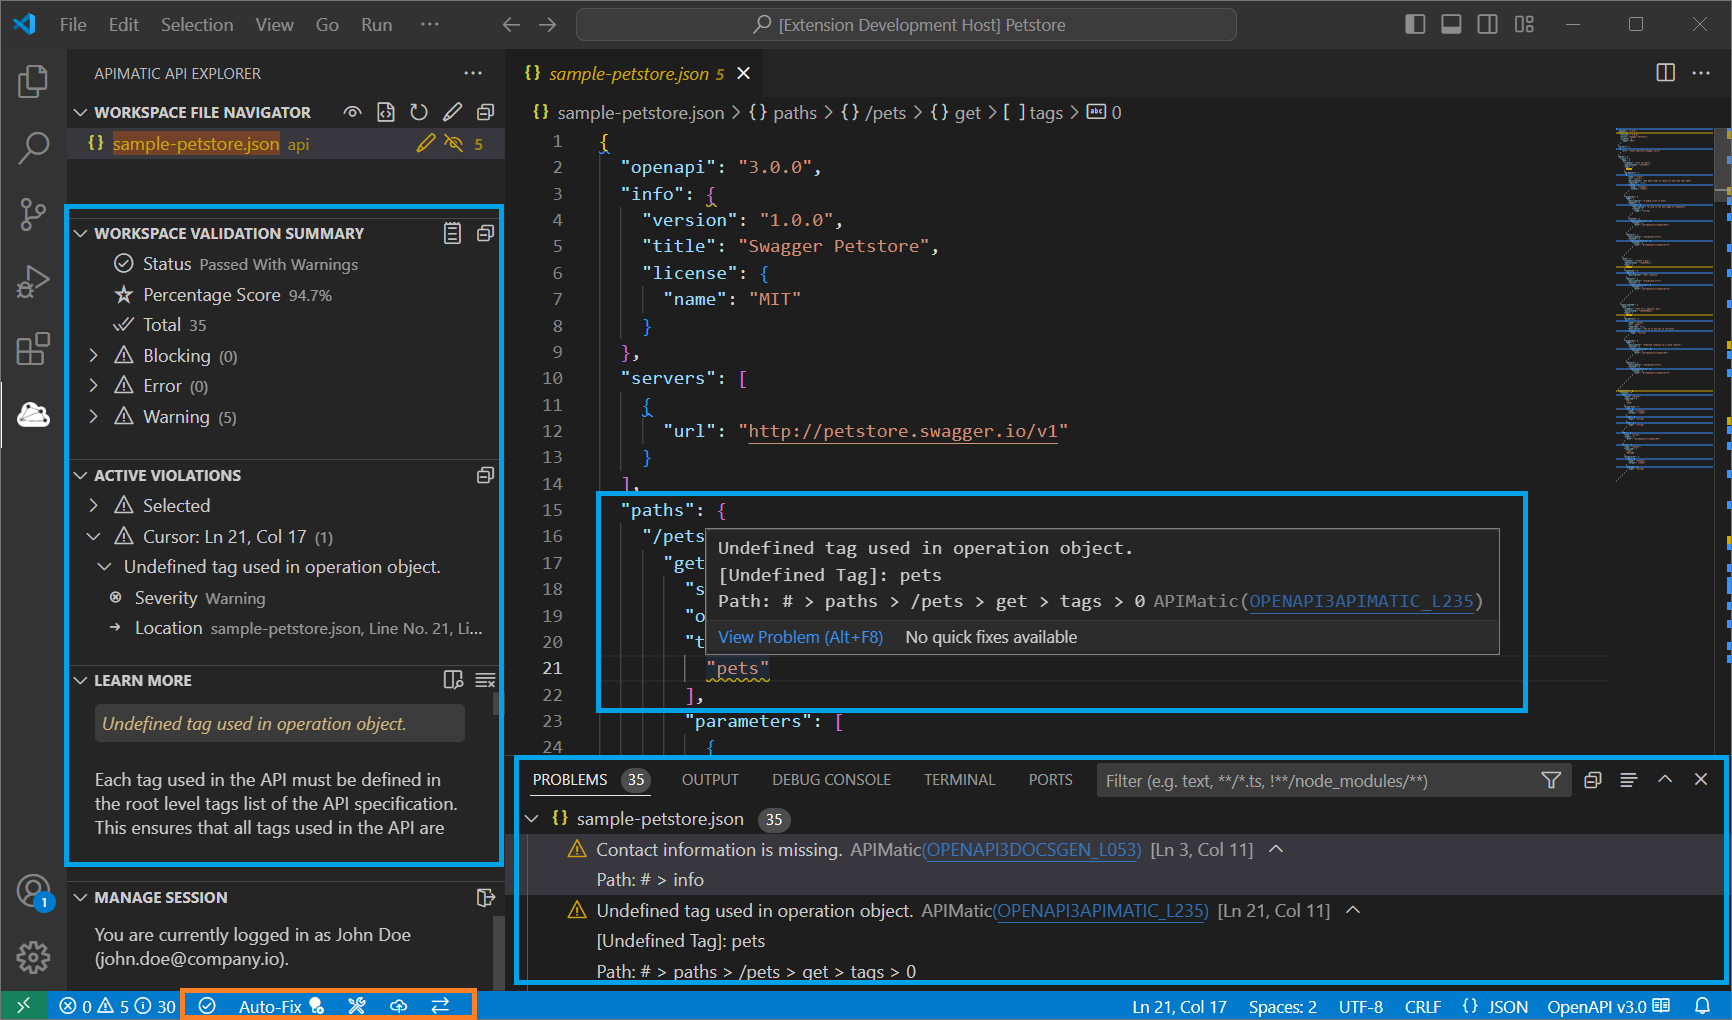Click Auto-Fix in the status bar
This screenshot has width=1732, height=1020.
[281, 1006]
